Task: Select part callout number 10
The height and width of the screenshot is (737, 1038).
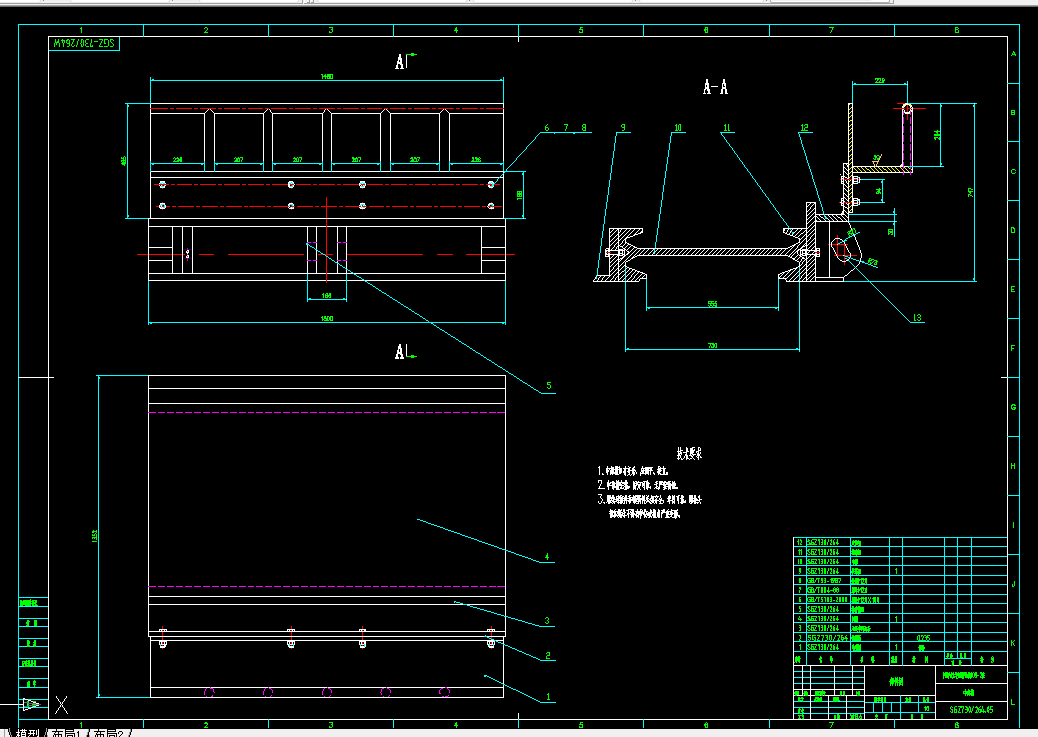Action: click(678, 128)
